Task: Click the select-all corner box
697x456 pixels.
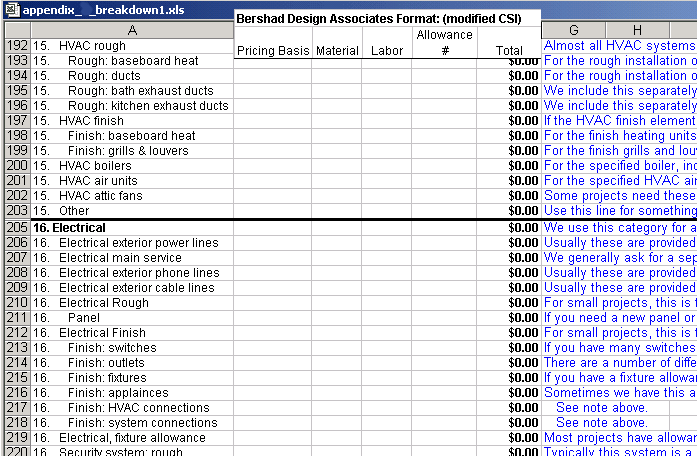Action: tap(17, 30)
